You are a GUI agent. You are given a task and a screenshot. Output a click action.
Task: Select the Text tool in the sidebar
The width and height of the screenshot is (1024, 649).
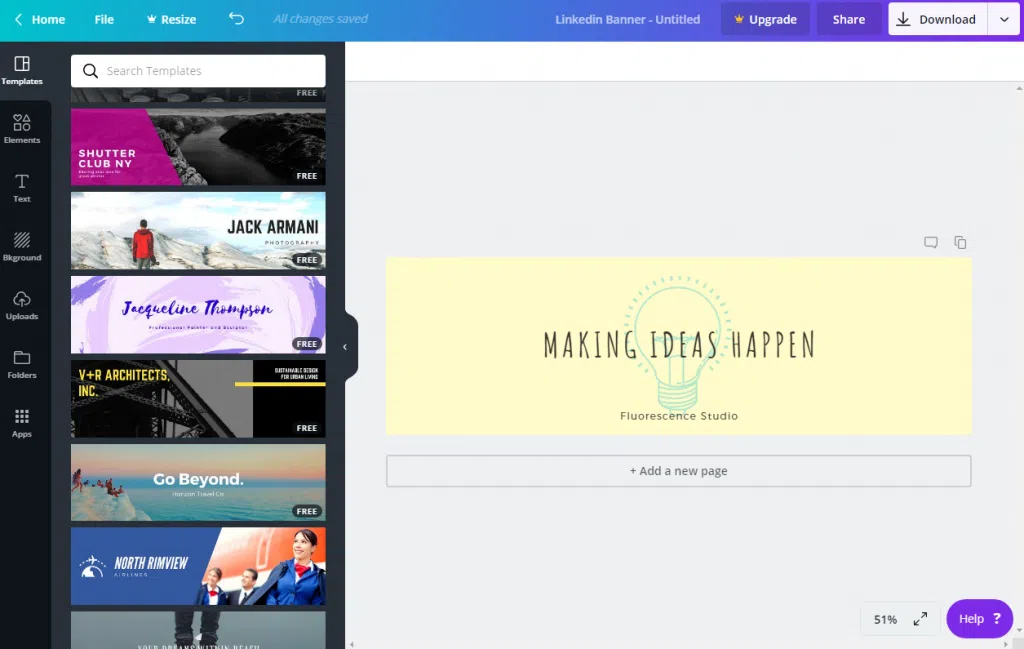pyautogui.click(x=22, y=187)
